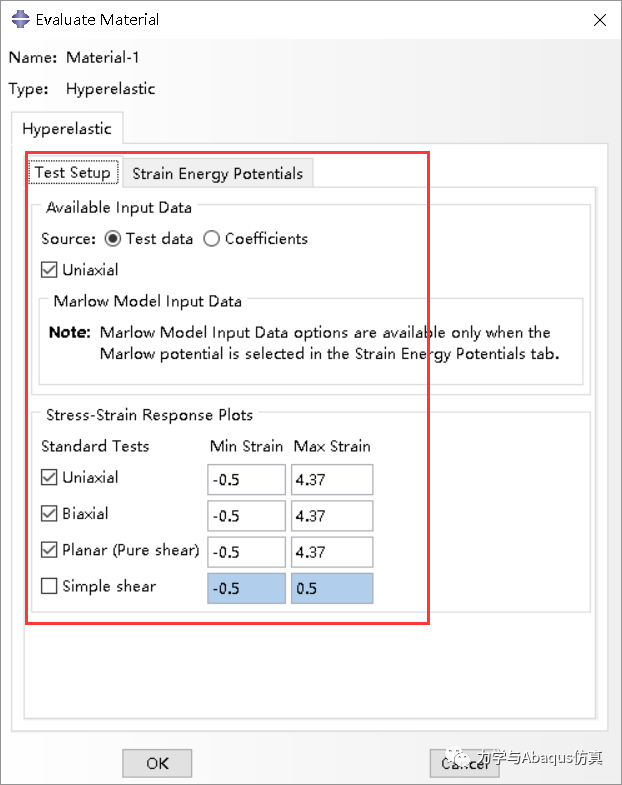Click the 'Material-1' name text
The width and height of the screenshot is (622, 785).
(103, 58)
